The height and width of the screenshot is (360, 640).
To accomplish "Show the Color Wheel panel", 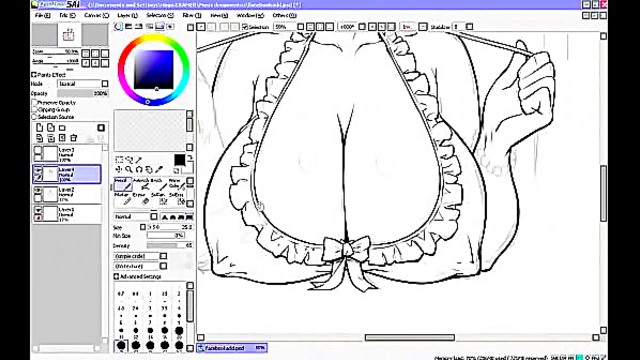I will tap(118, 27).
